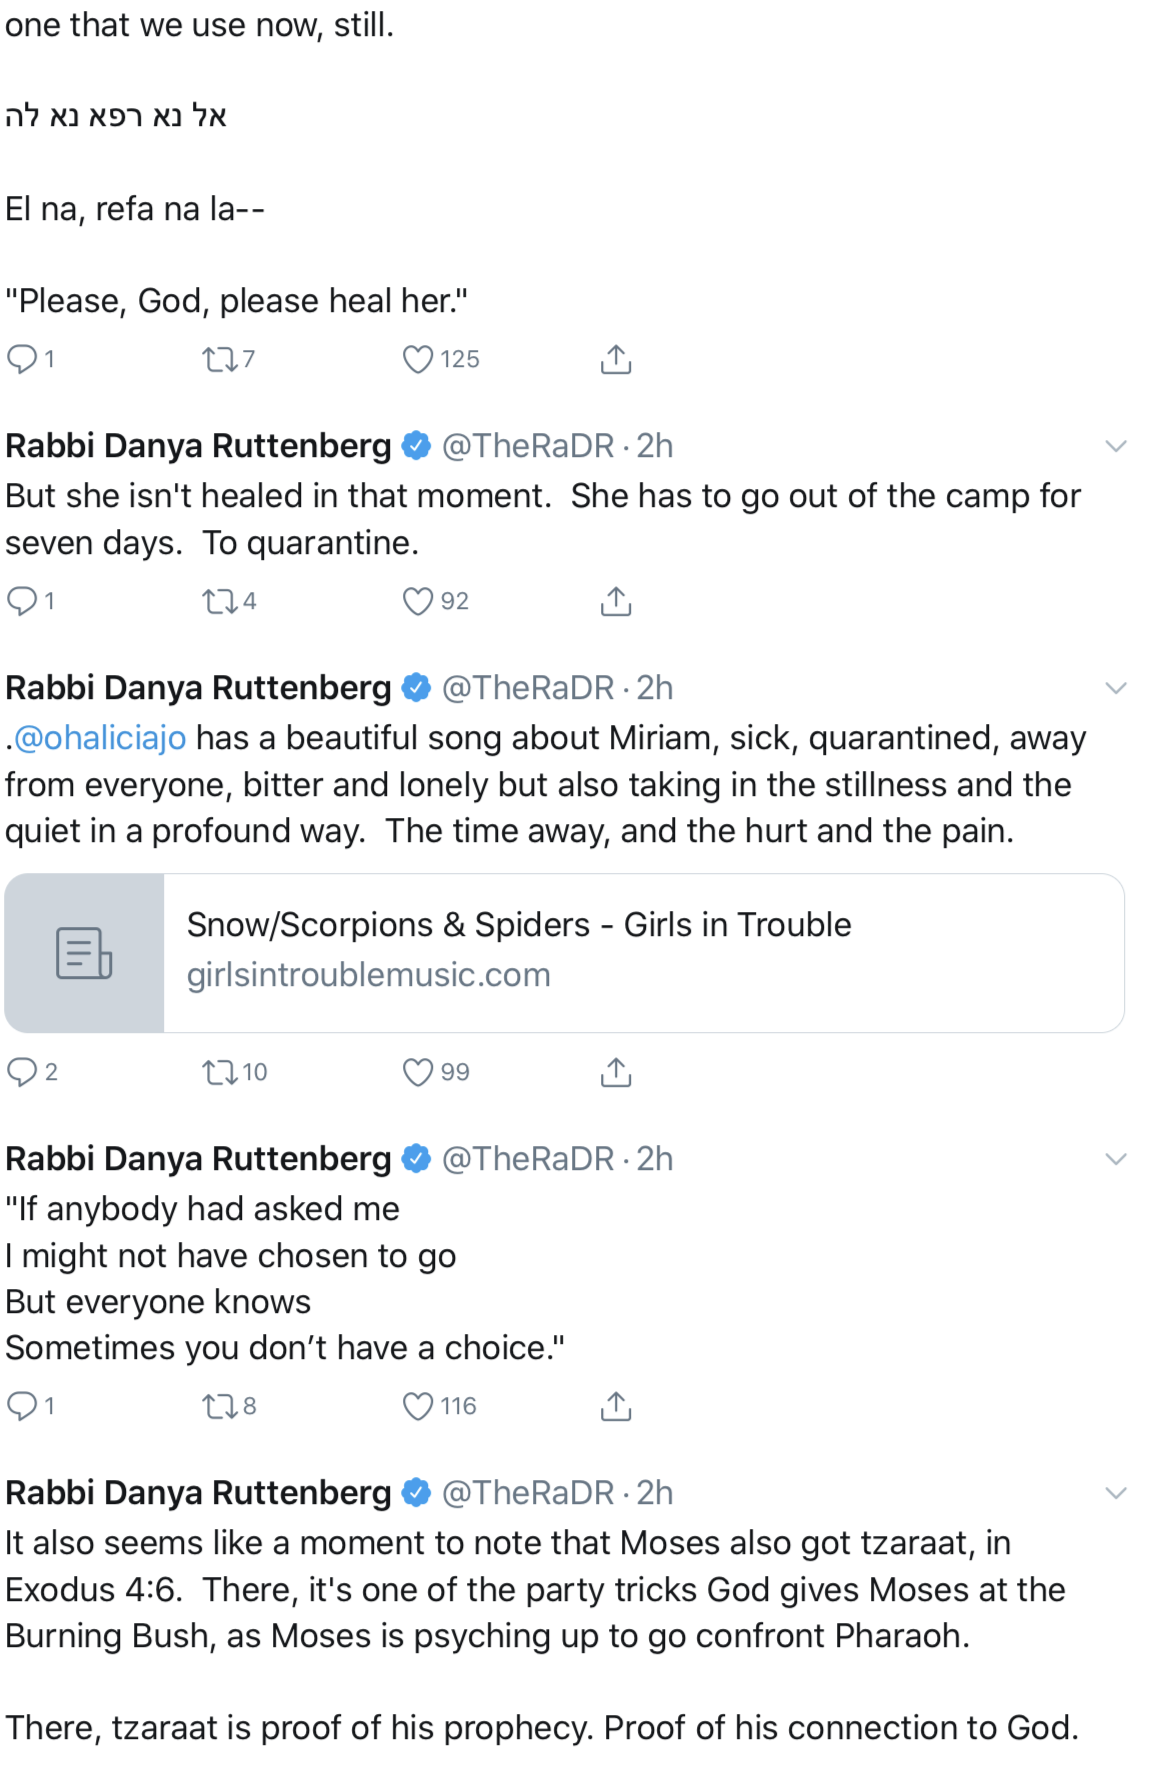The image size is (1165, 1768).
Task: Open the @ohaliciajo mention link
Action: pyautogui.click(x=100, y=738)
